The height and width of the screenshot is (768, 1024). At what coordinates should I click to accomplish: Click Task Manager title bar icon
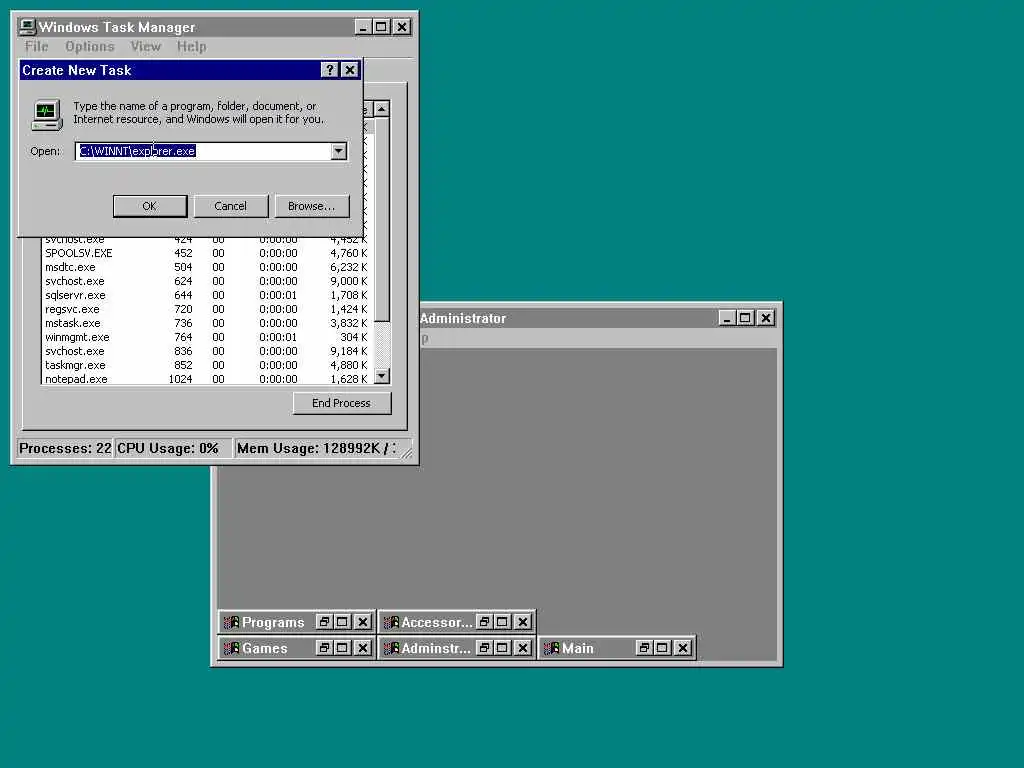click(27, 26)
